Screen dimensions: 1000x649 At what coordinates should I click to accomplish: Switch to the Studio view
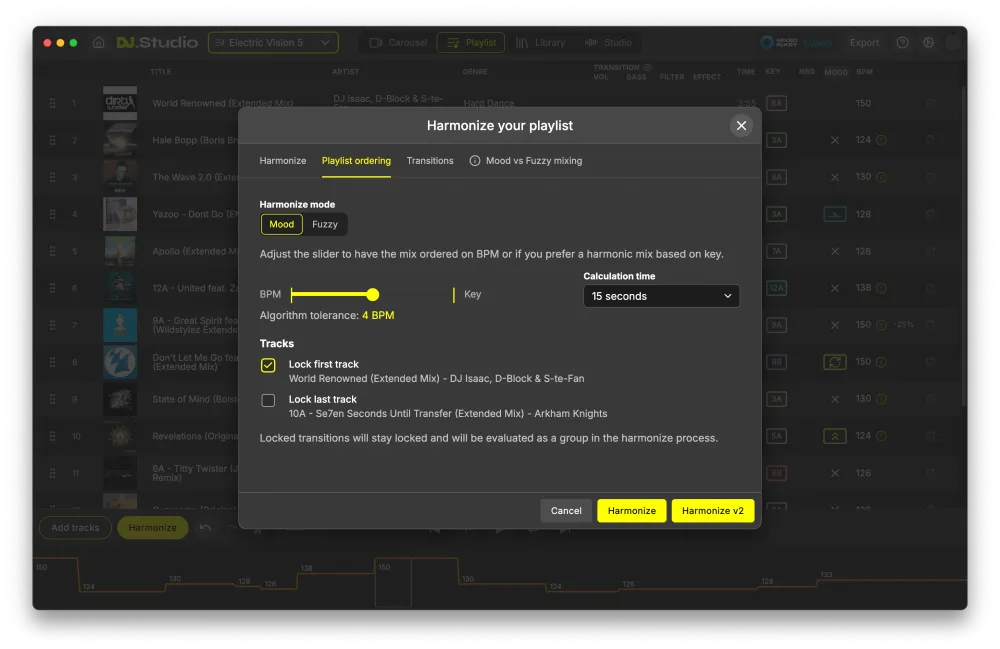608,43
